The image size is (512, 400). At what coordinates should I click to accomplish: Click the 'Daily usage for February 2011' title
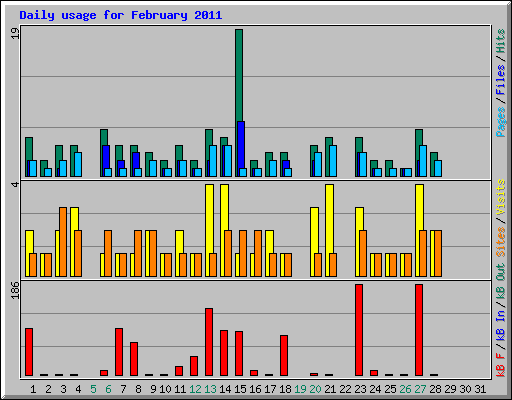(x=120, y=15)
